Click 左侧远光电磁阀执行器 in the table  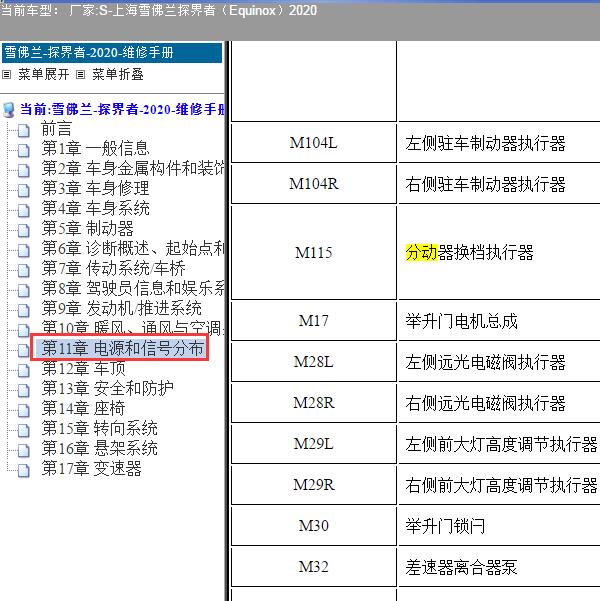485,362
